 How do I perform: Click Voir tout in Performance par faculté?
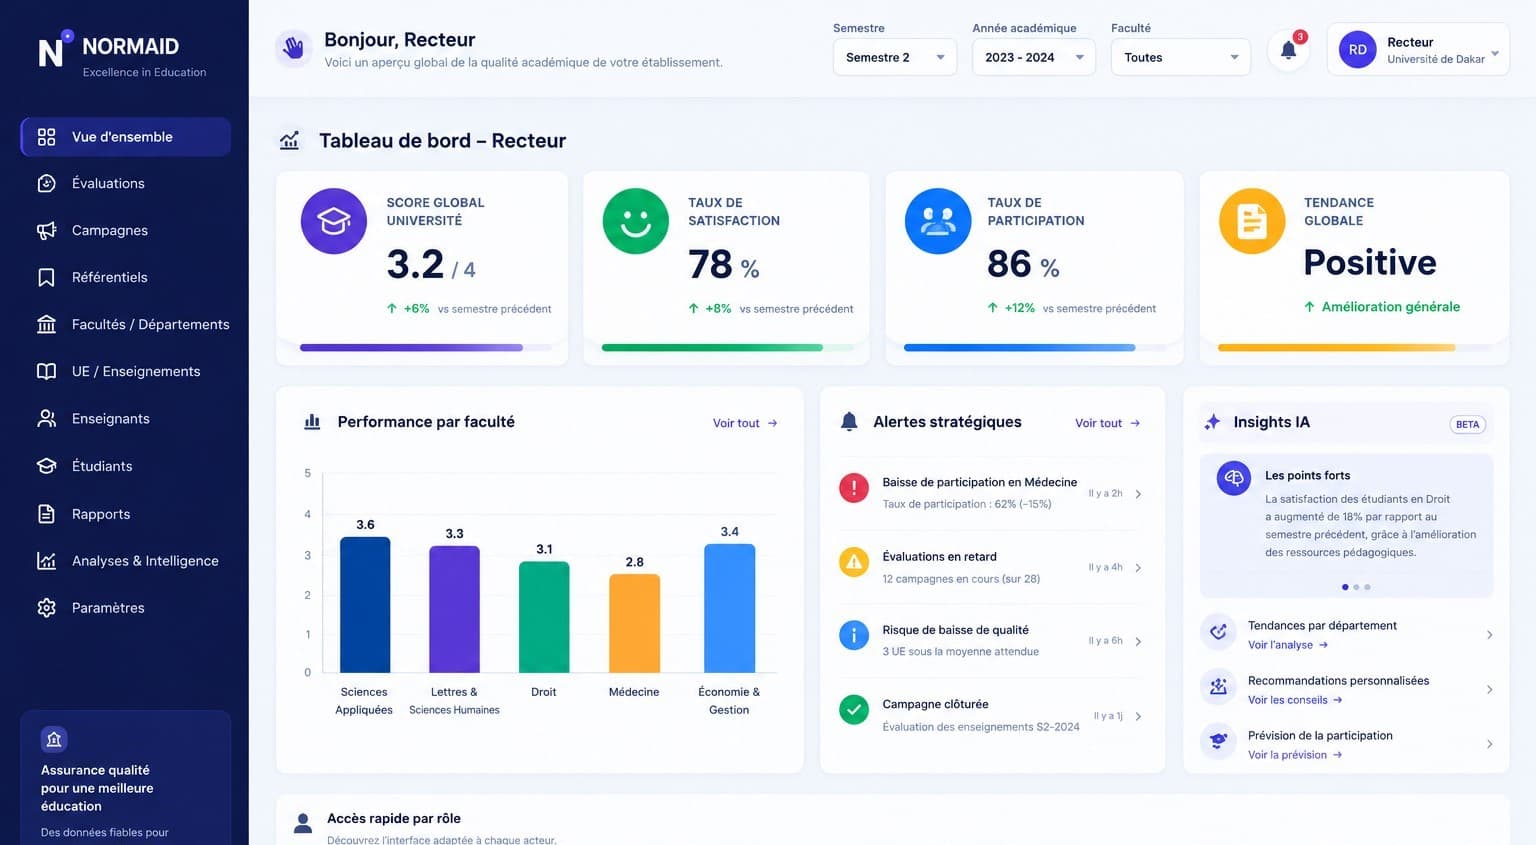point(745,423)
